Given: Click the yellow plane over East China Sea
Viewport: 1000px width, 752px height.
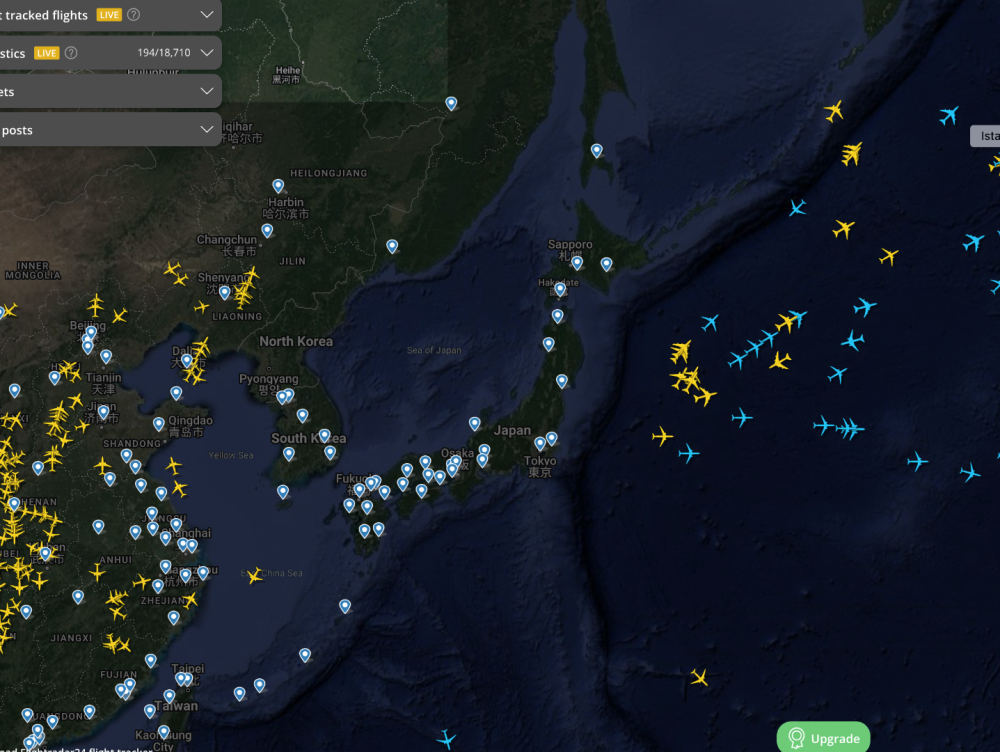Looking at the screenshot, I should click(255, 575).
